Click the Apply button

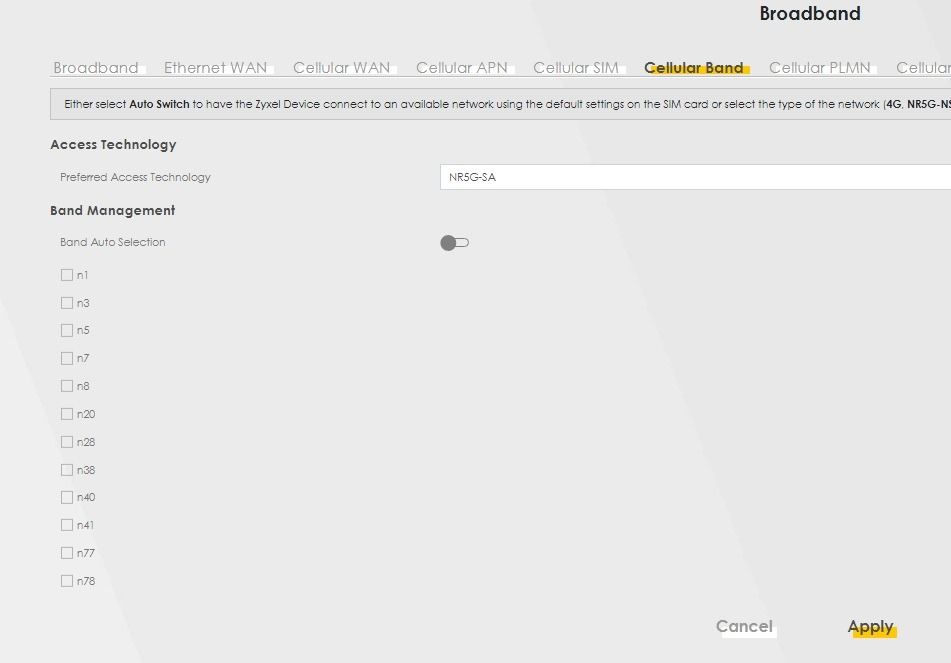point(870,627)
